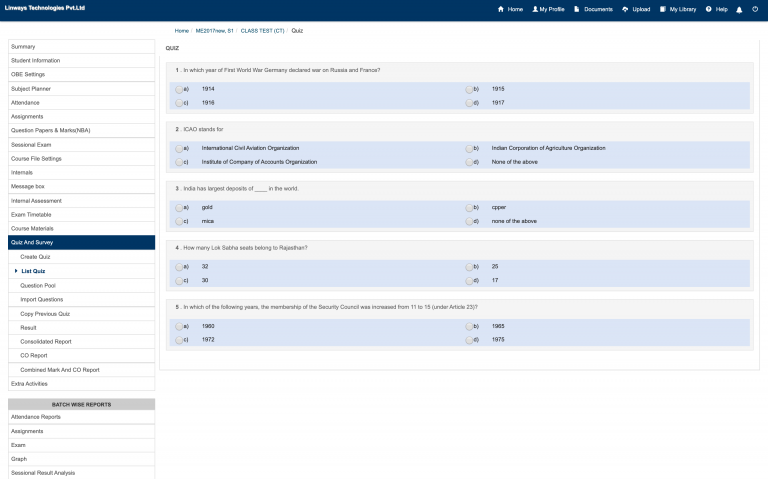
Task: Click the Upload cloud icon
Action: 625,9
